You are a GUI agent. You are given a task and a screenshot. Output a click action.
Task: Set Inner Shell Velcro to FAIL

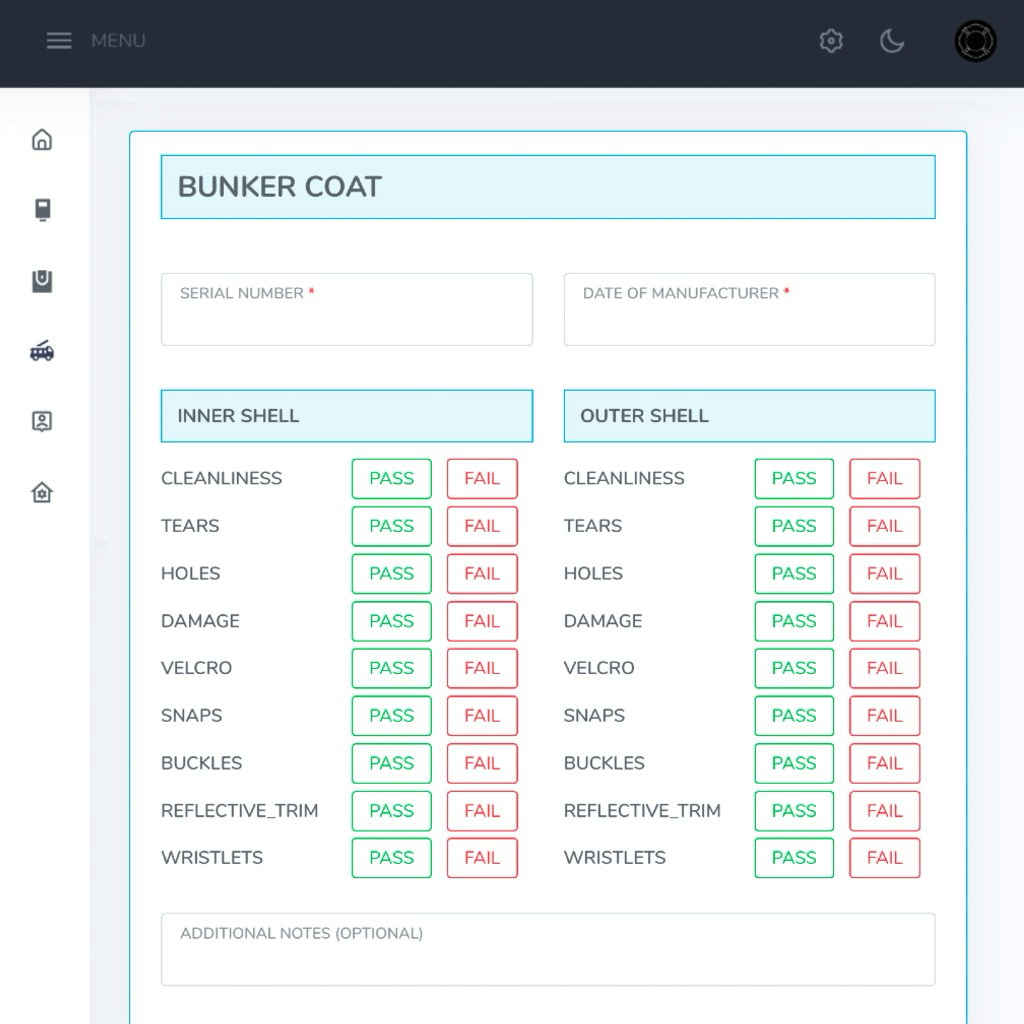click(482, 668)
